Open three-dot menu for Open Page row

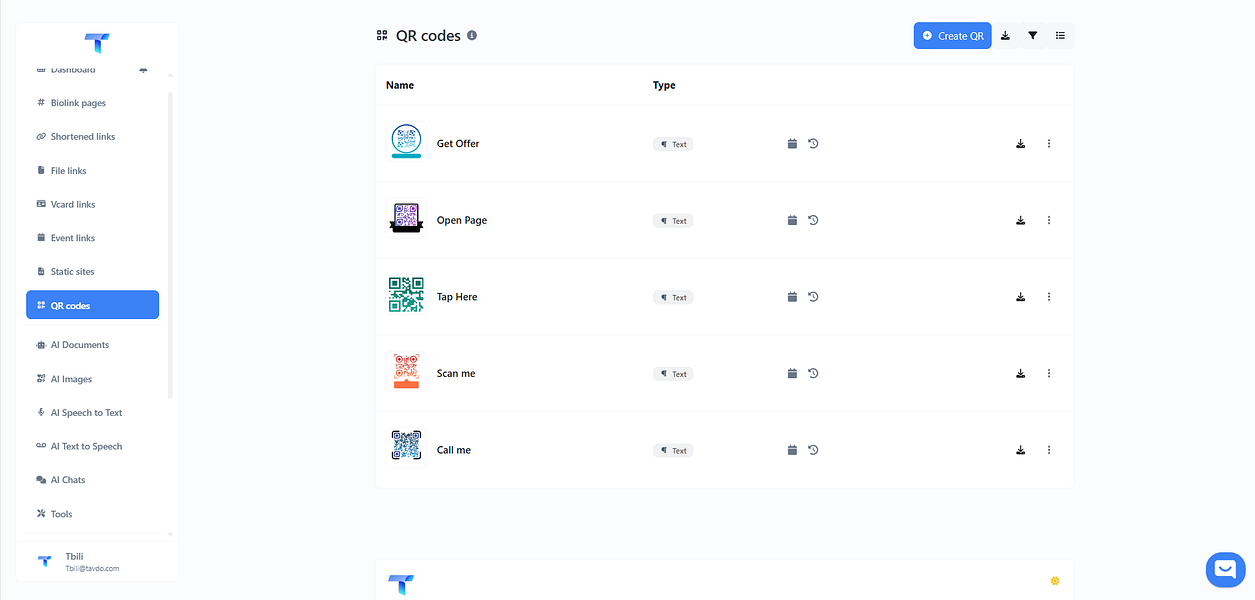pos(1048,220)
